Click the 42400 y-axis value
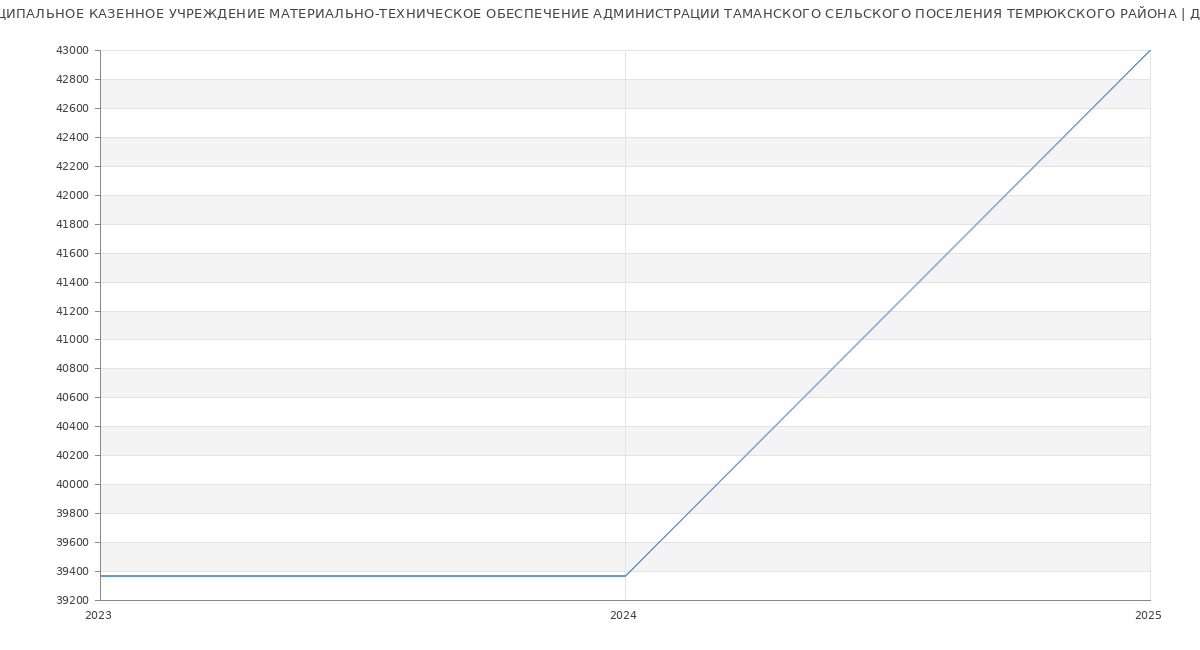Image resolution: width=1200 pixels, height=650 pixels. [x=72, y=138]
